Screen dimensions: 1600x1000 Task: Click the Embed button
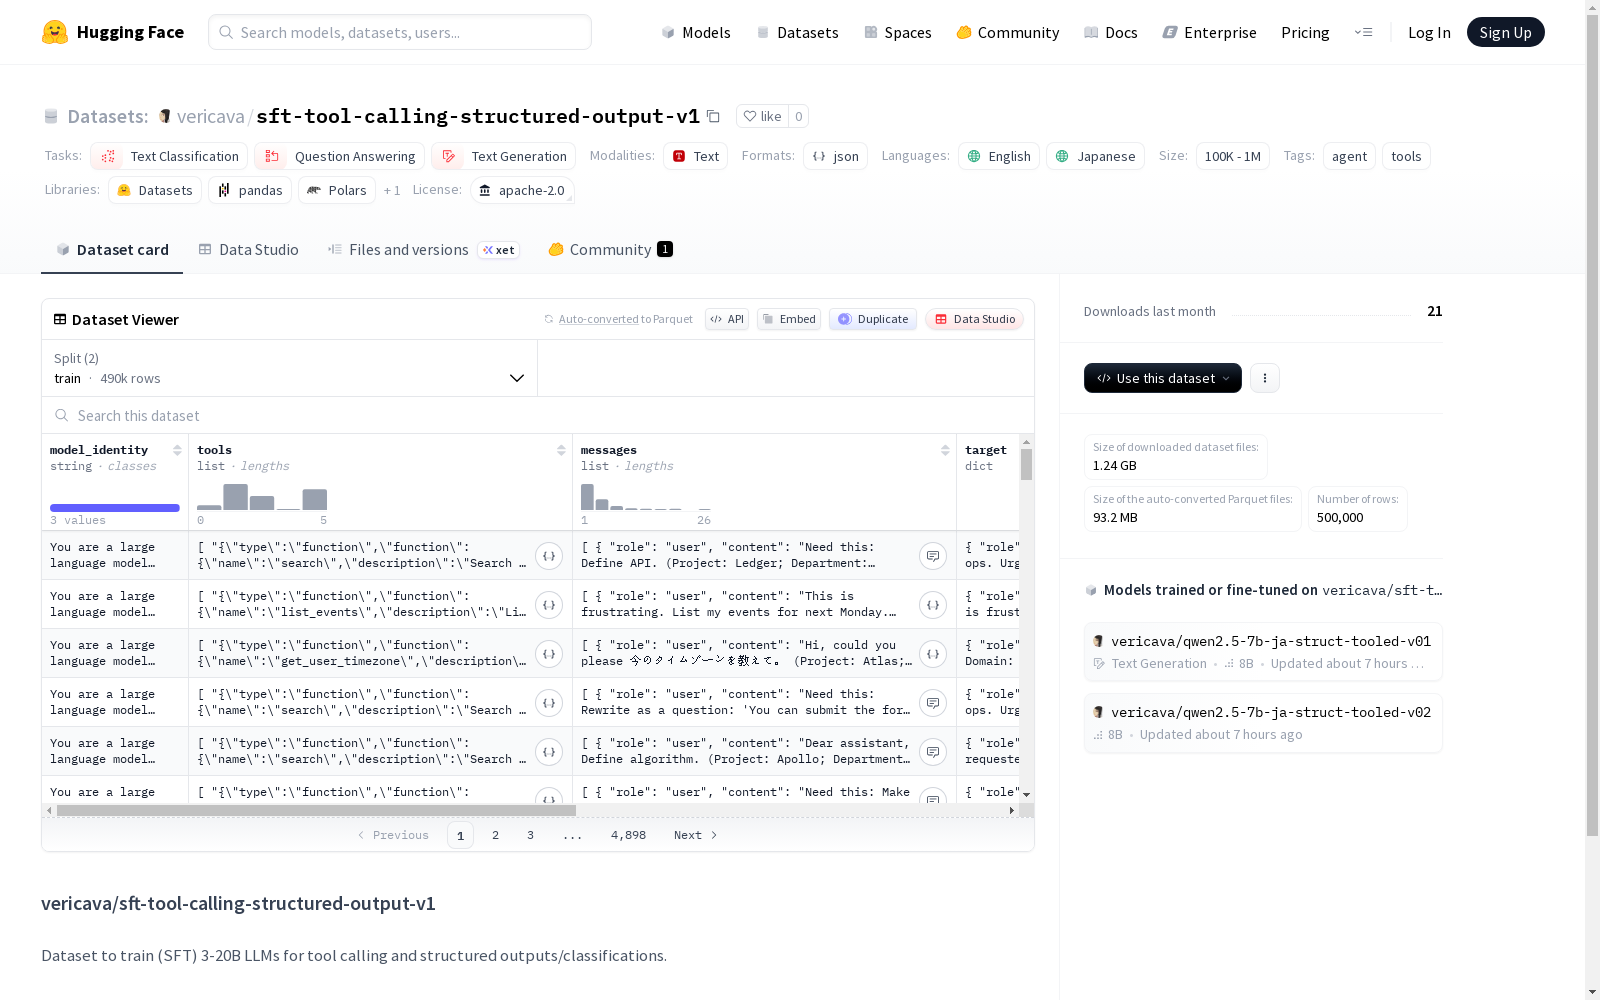pos(789,319)
